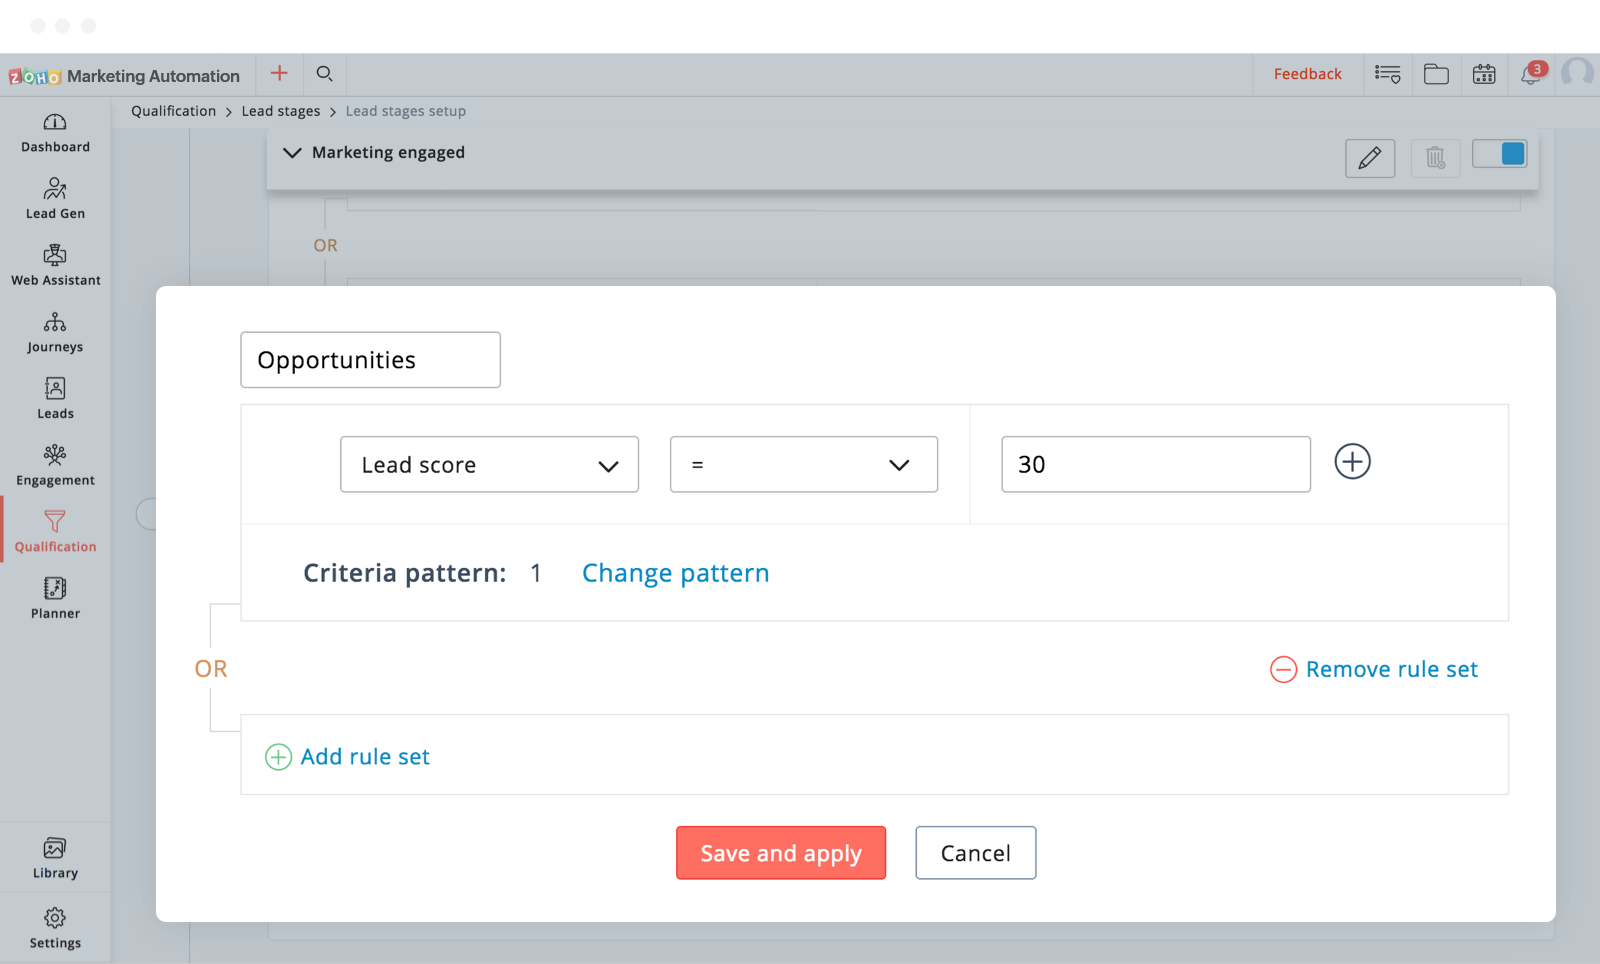
Task: Open Lead Gen in the sidebar
Action: pos(55,198)
